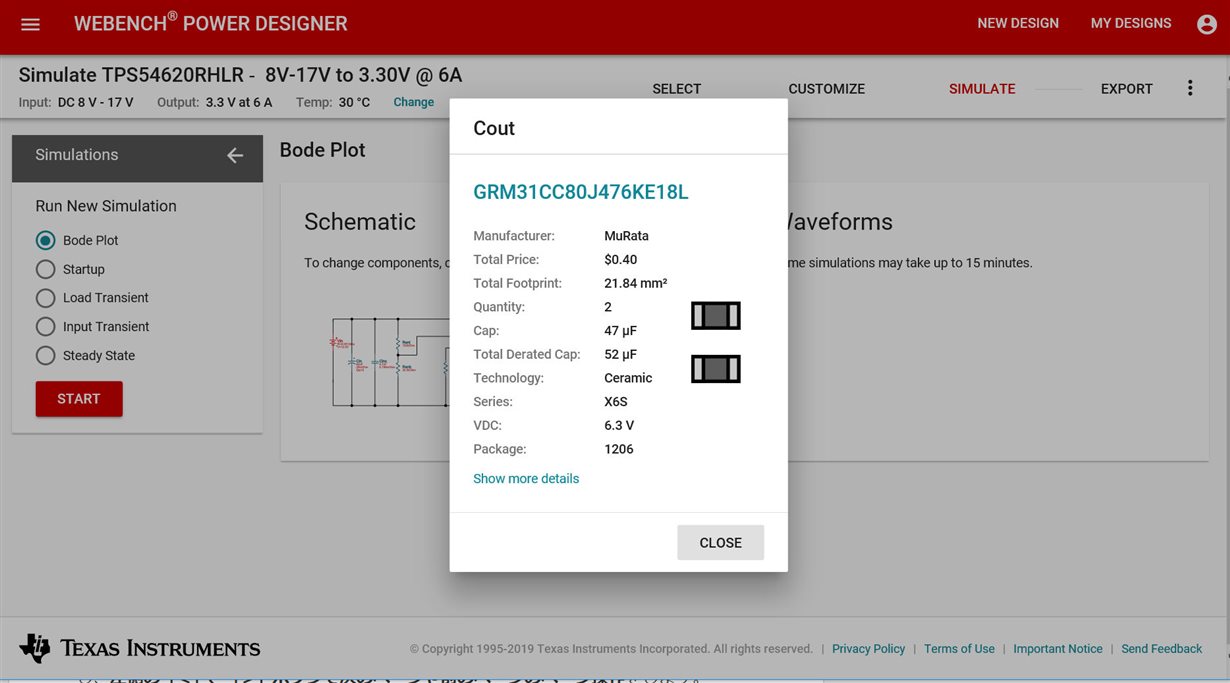Select the Bode Plot radio button

pos(45,240)
